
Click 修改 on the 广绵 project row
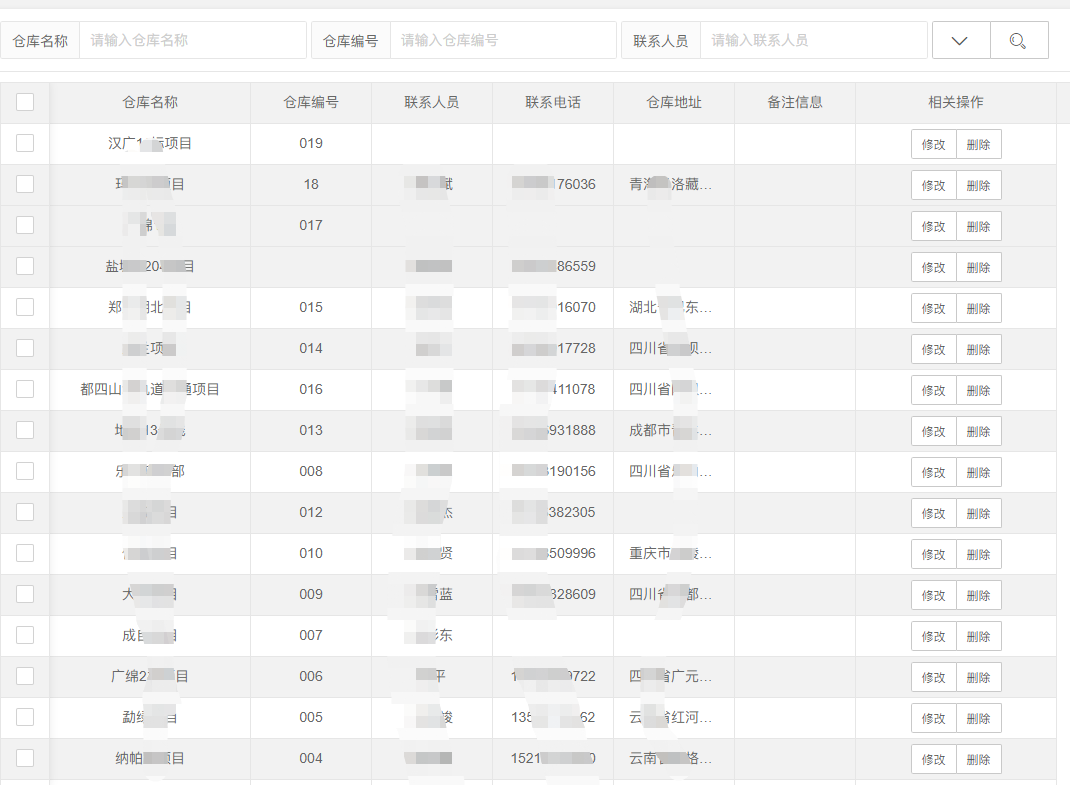[x=933, y=676]
